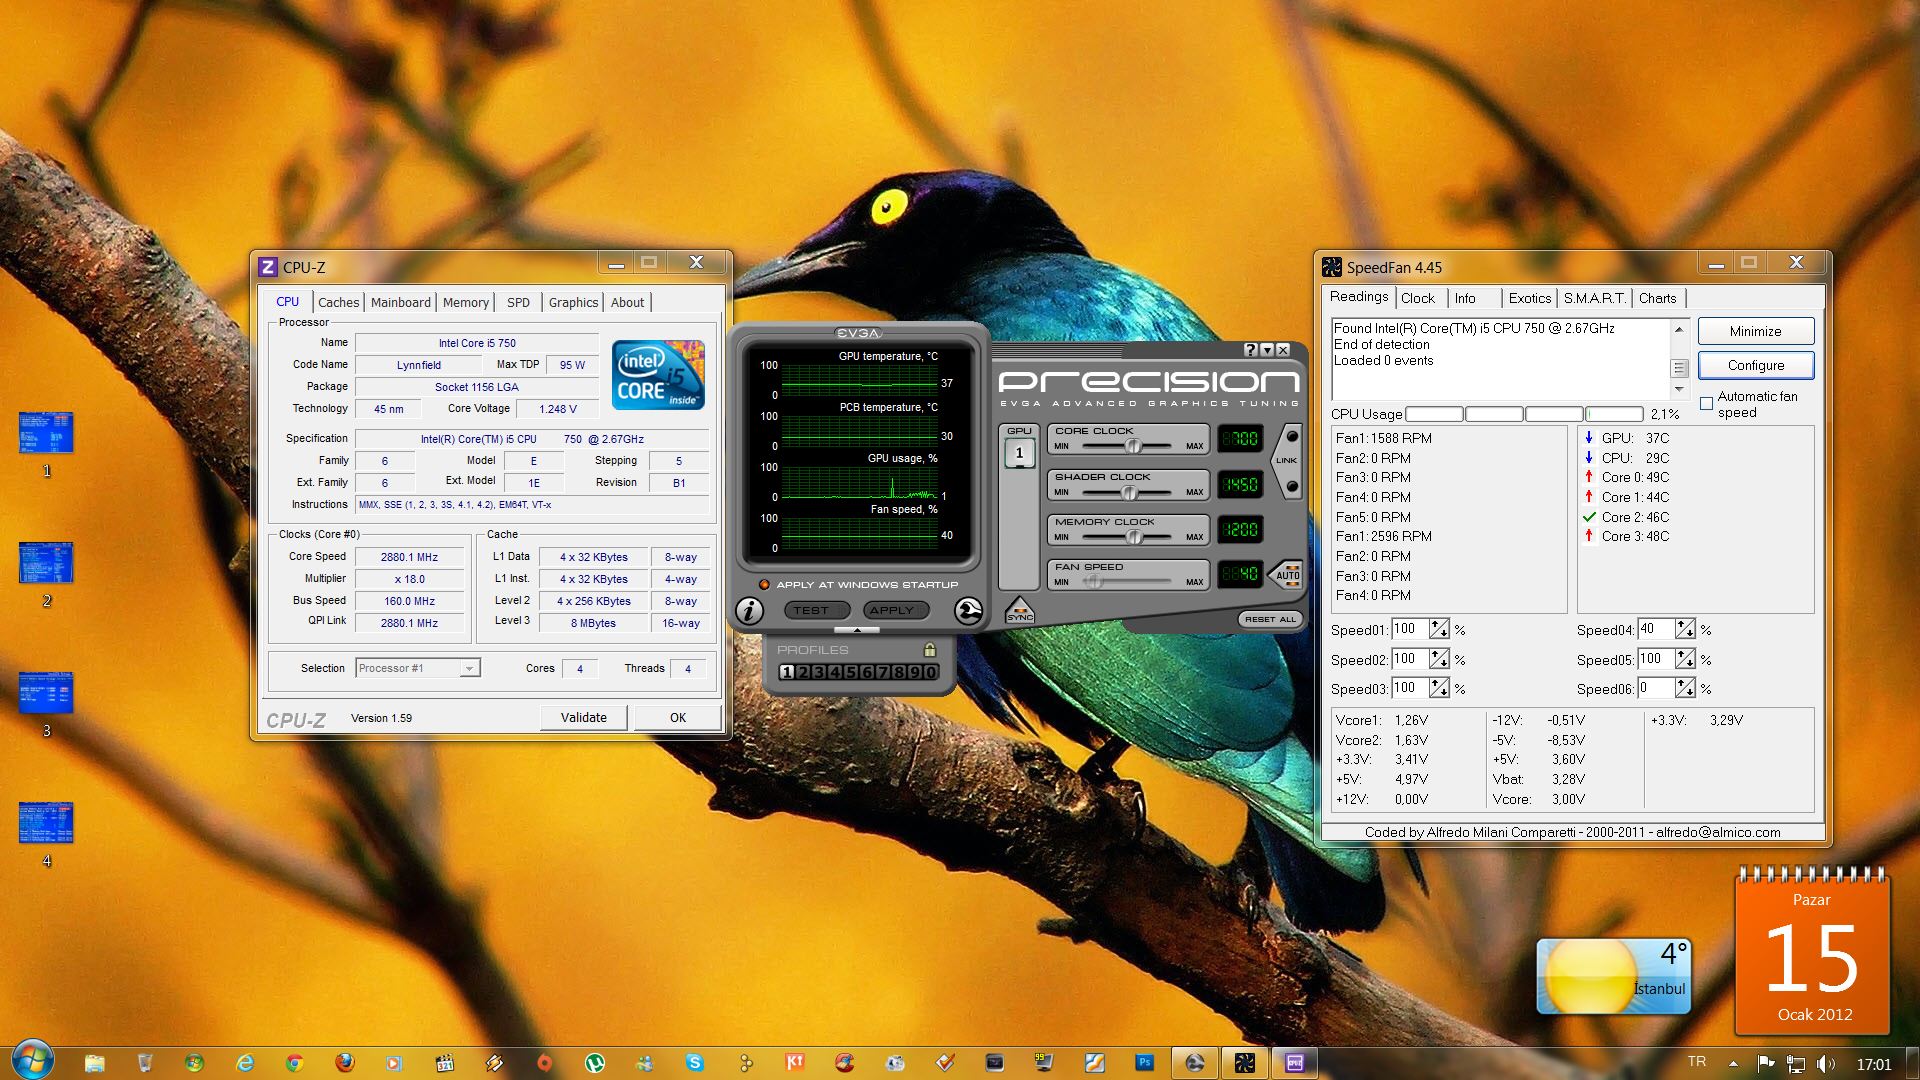The width and height of the screenshot is (1920, 1080).
Task: Open EVGA Precision settings wrench icon
Action: click(x=968, y=610)
